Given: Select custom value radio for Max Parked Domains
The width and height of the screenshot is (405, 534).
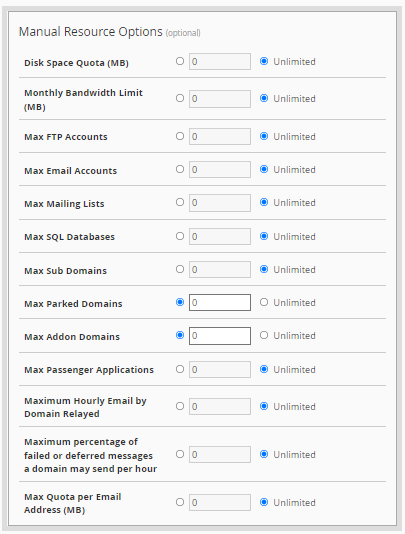Looking at the screenshot, I should click(180, 302).
